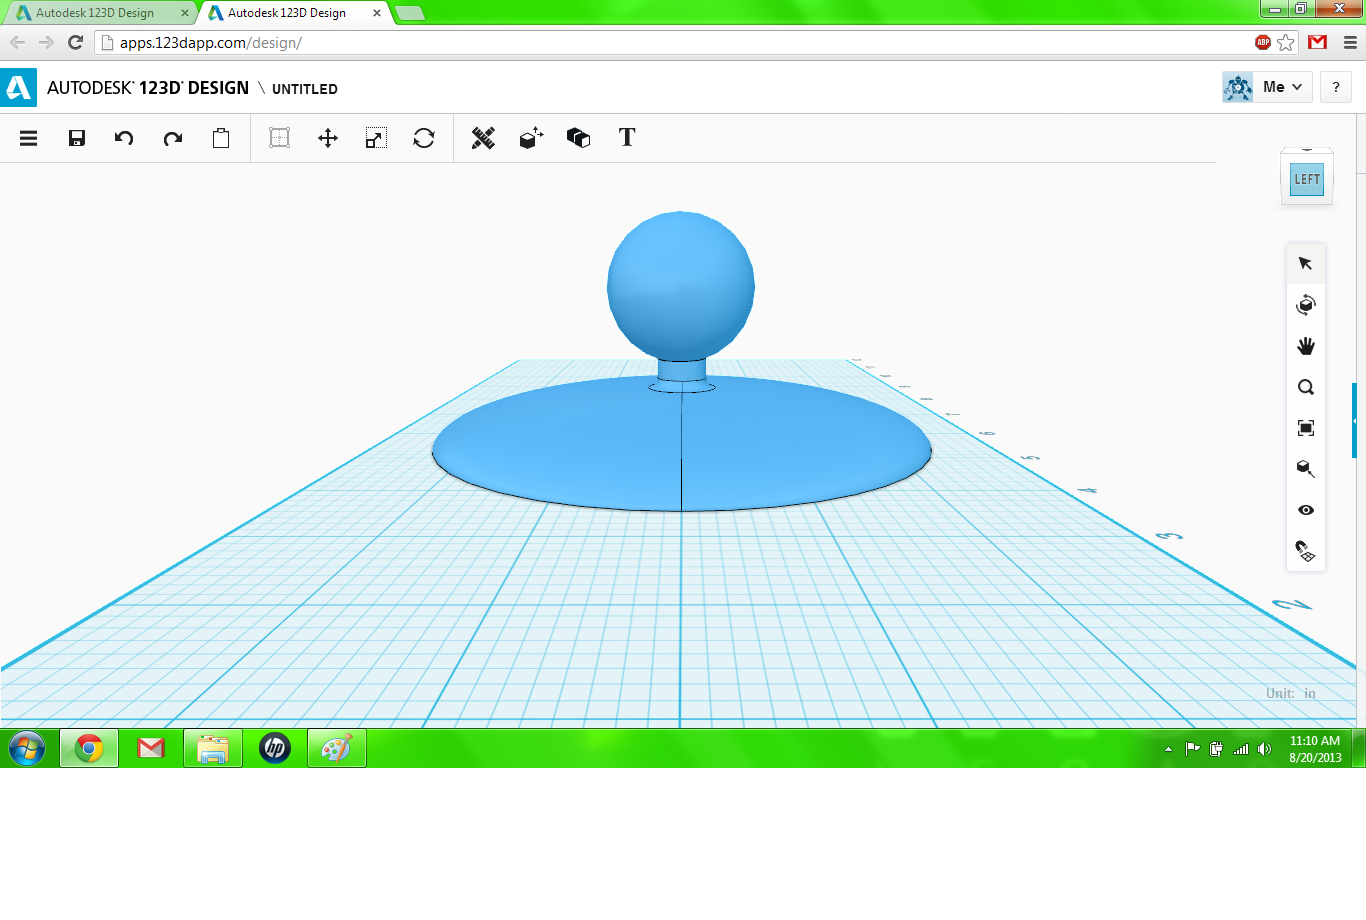Image resolution: width=1366 pixels, height=920 pixels.
Task: Click the Gmail checker extension icon
Action: click(1317, 42)
